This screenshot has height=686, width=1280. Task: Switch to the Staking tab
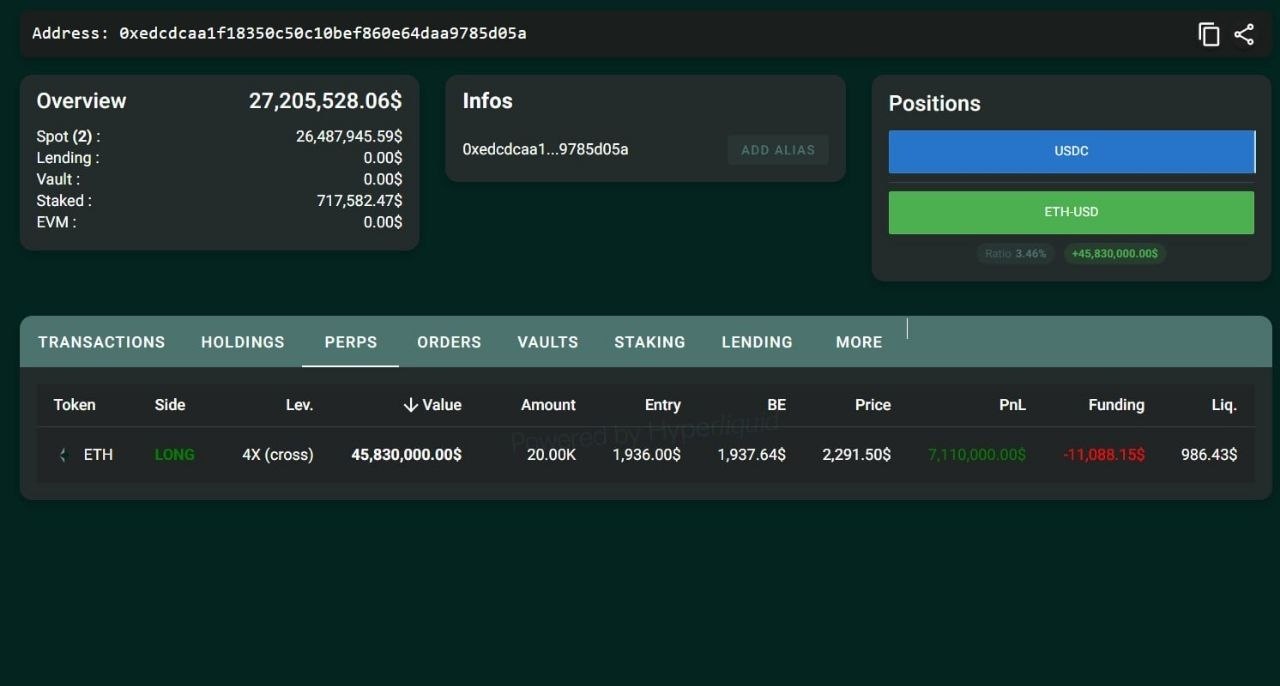(x=650, y=342)
